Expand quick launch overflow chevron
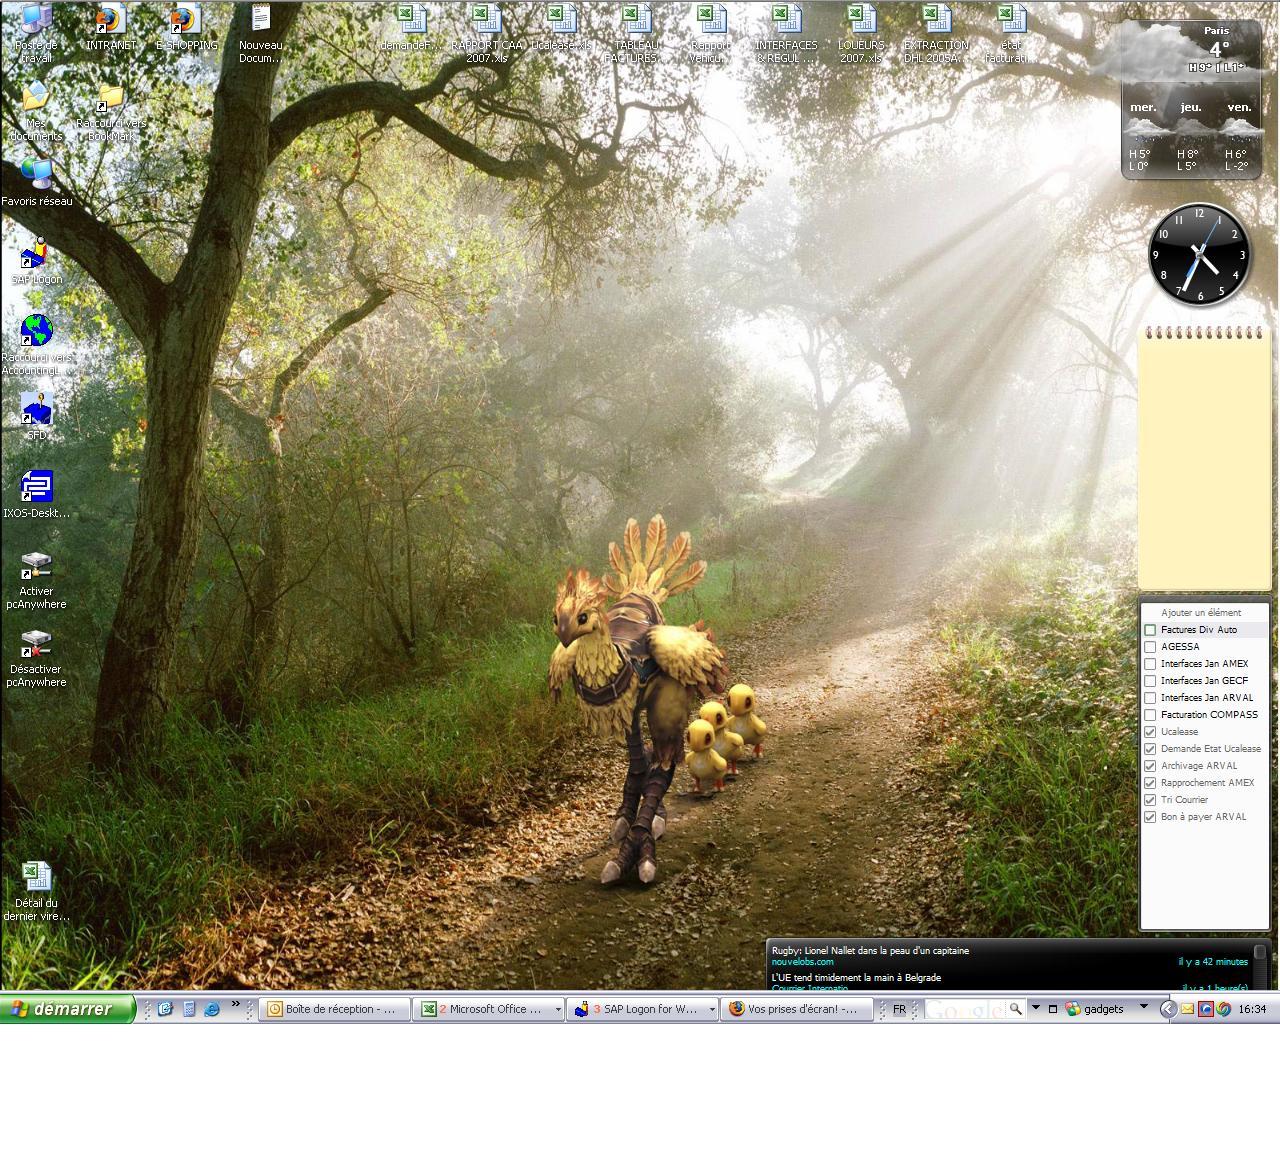 pyautogui.click(x=236, y=1004)
